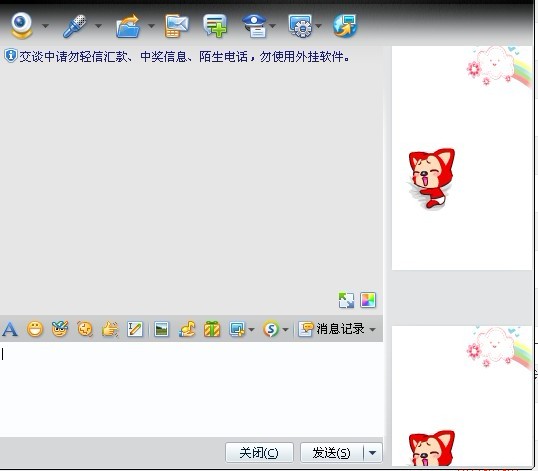
Task: Insert a picture into the message
Action: 161,329
